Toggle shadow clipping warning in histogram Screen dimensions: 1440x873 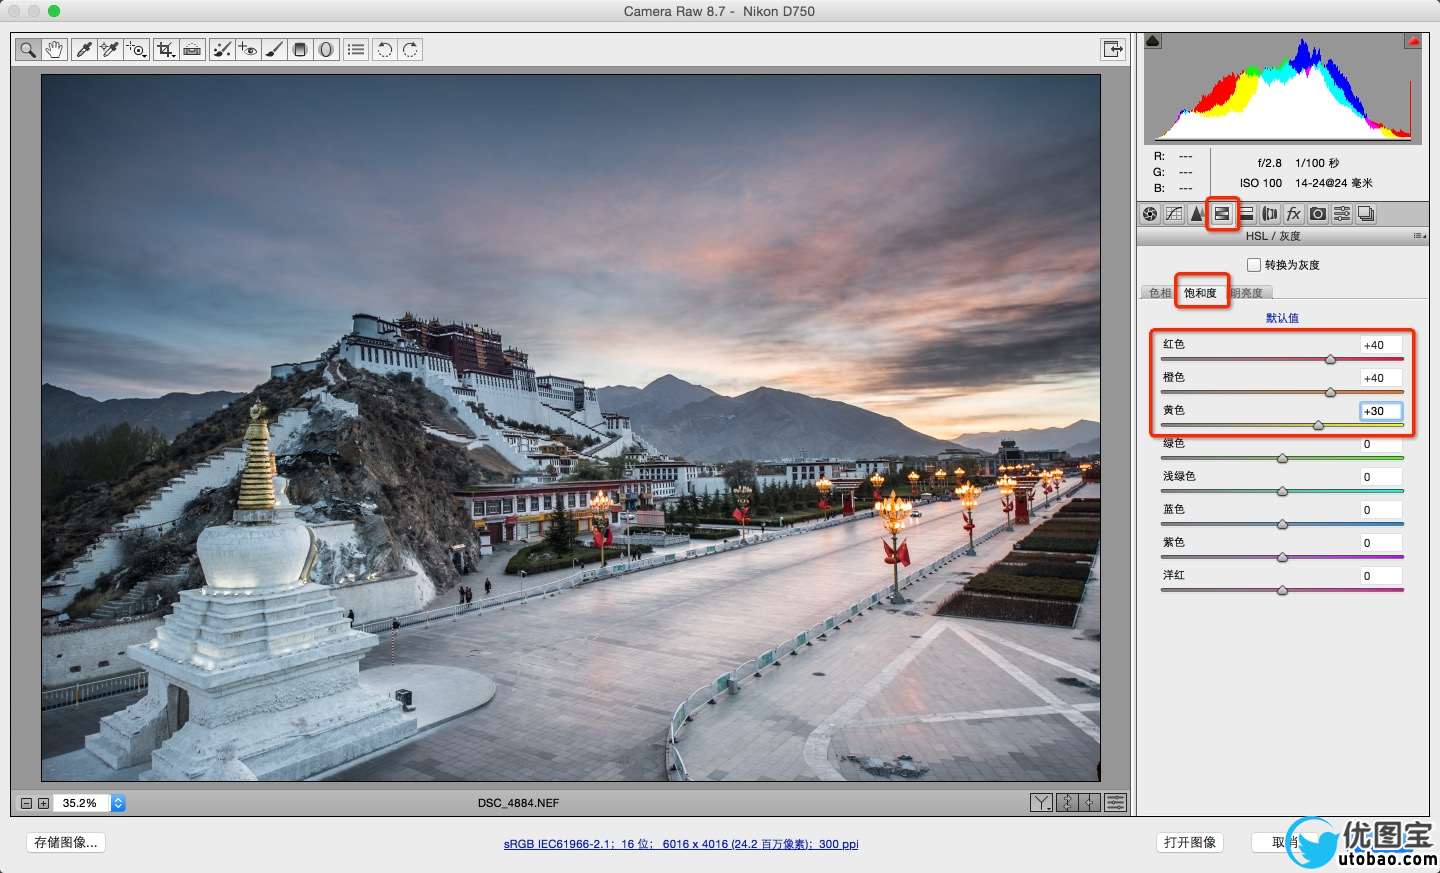point(1152,41)
